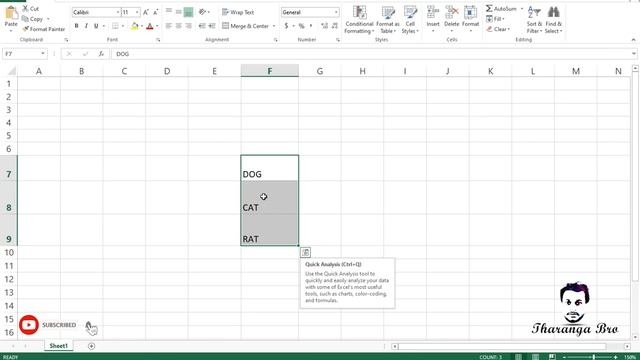Click Merge & Center
This screenshot has width=640, height=360.
[x=246, y=26]
